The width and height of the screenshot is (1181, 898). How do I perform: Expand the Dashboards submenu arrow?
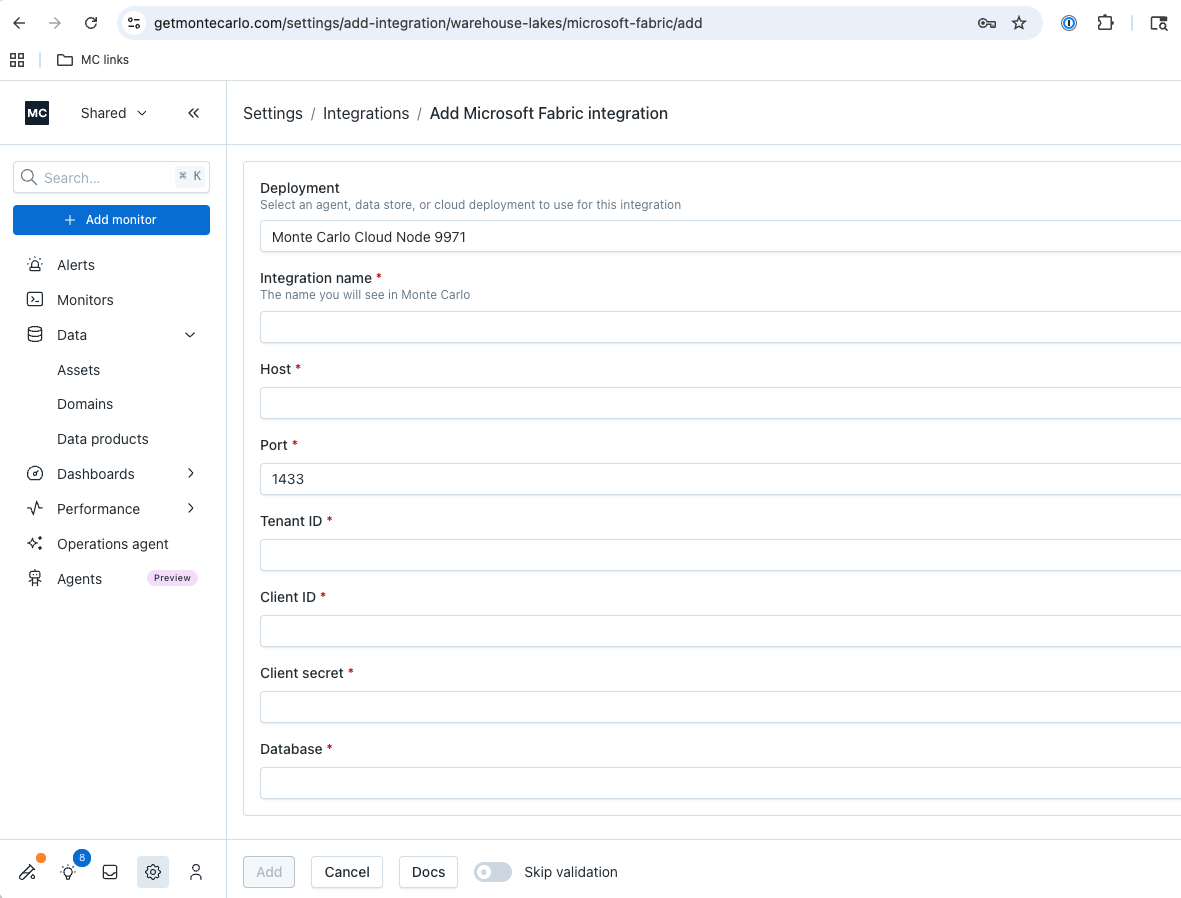coord(191,473)
